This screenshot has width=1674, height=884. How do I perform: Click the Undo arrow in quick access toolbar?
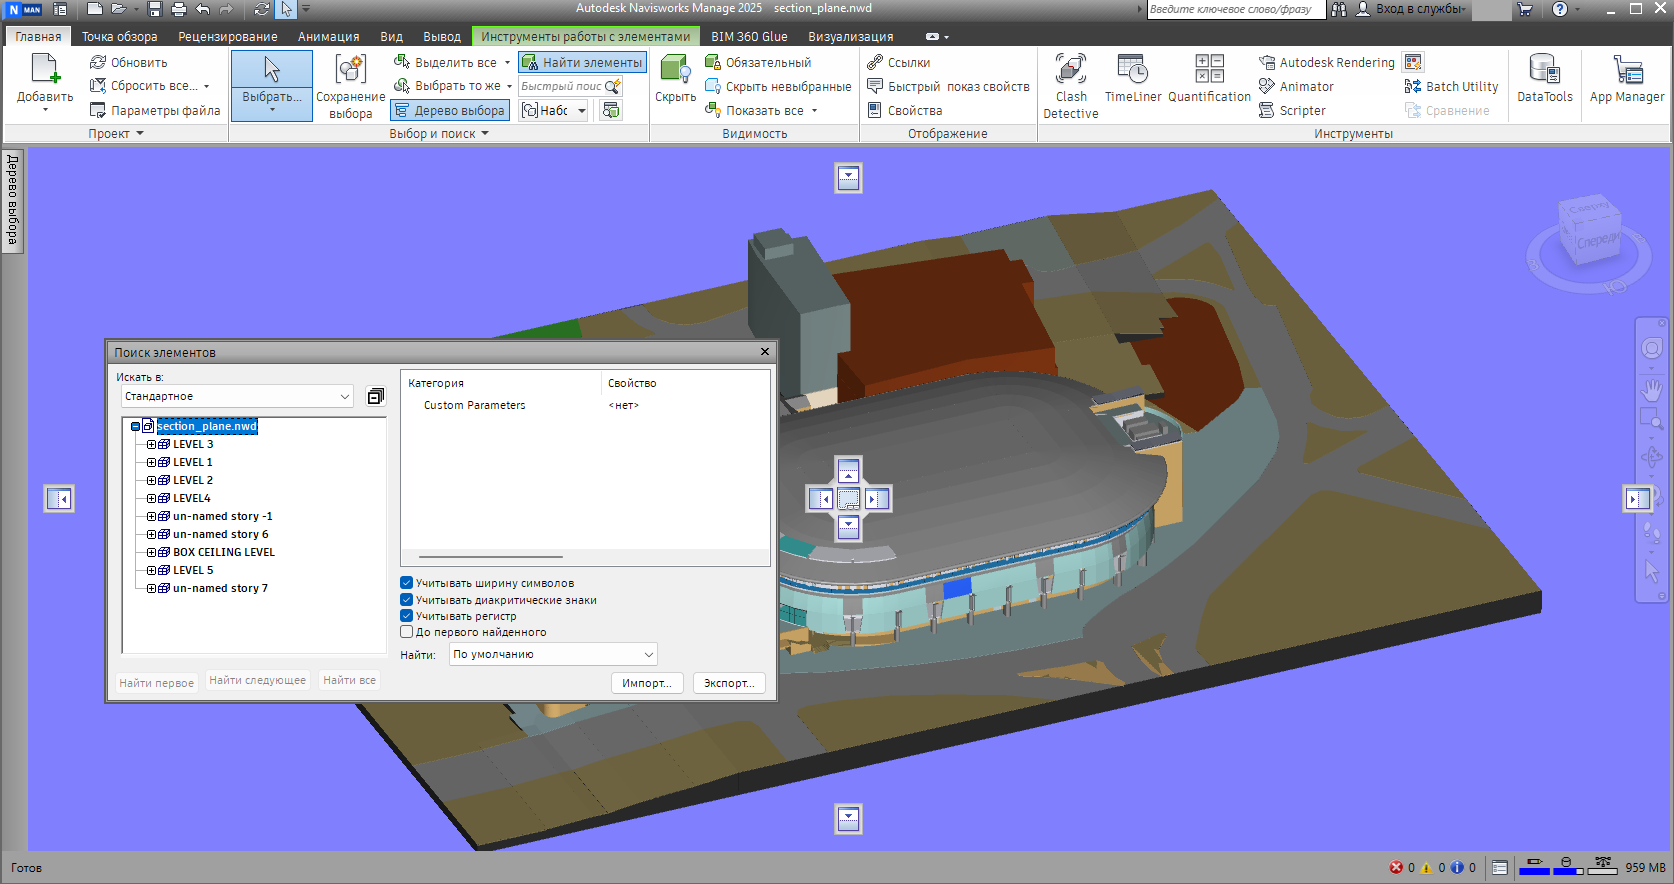coord(203,9)
